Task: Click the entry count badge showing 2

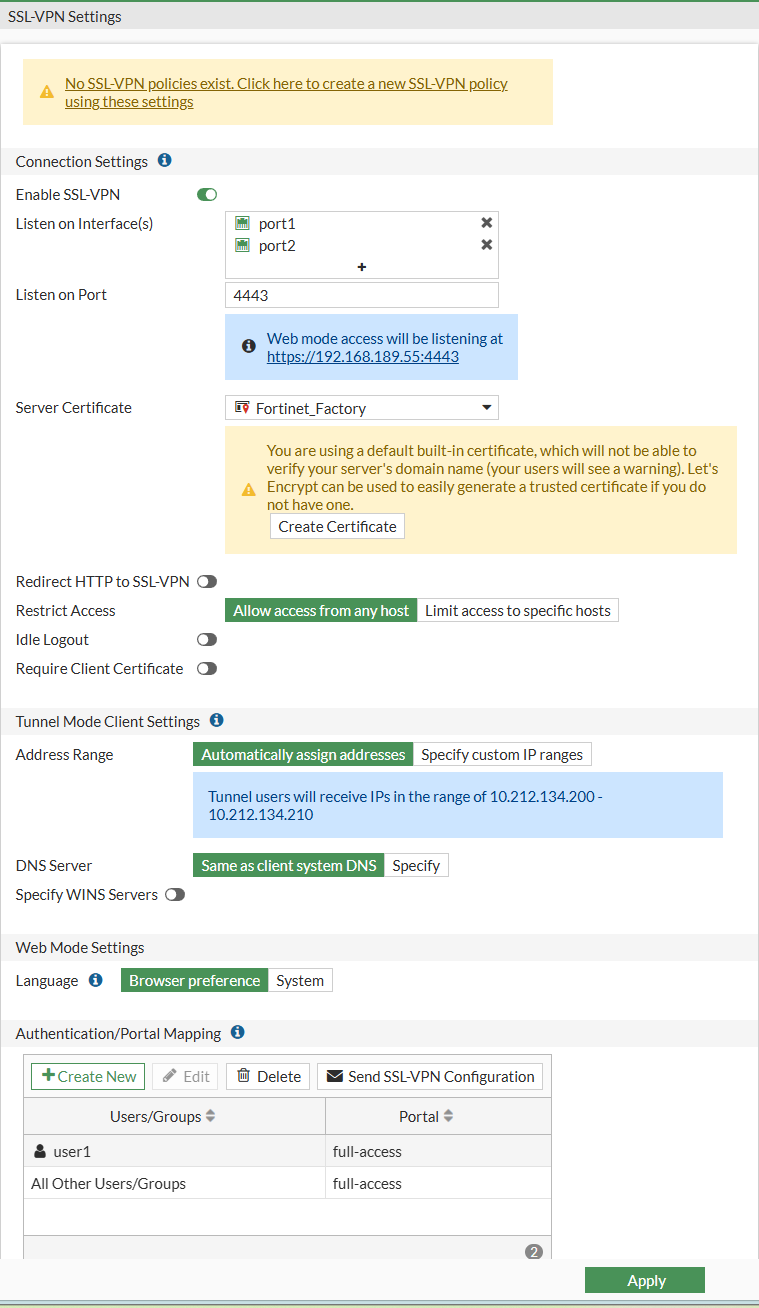Action: [x=533, y=1251]
